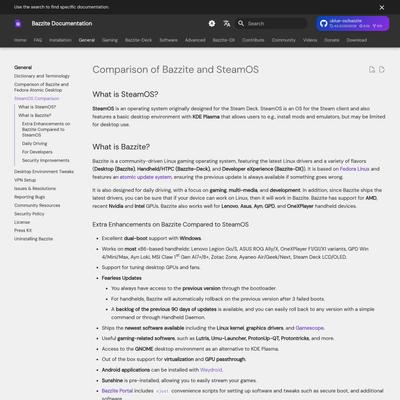Click the 'Fearless Updates' bullet text
The height and width of the screenshot is (400, 400).
(x=122, y=278)
